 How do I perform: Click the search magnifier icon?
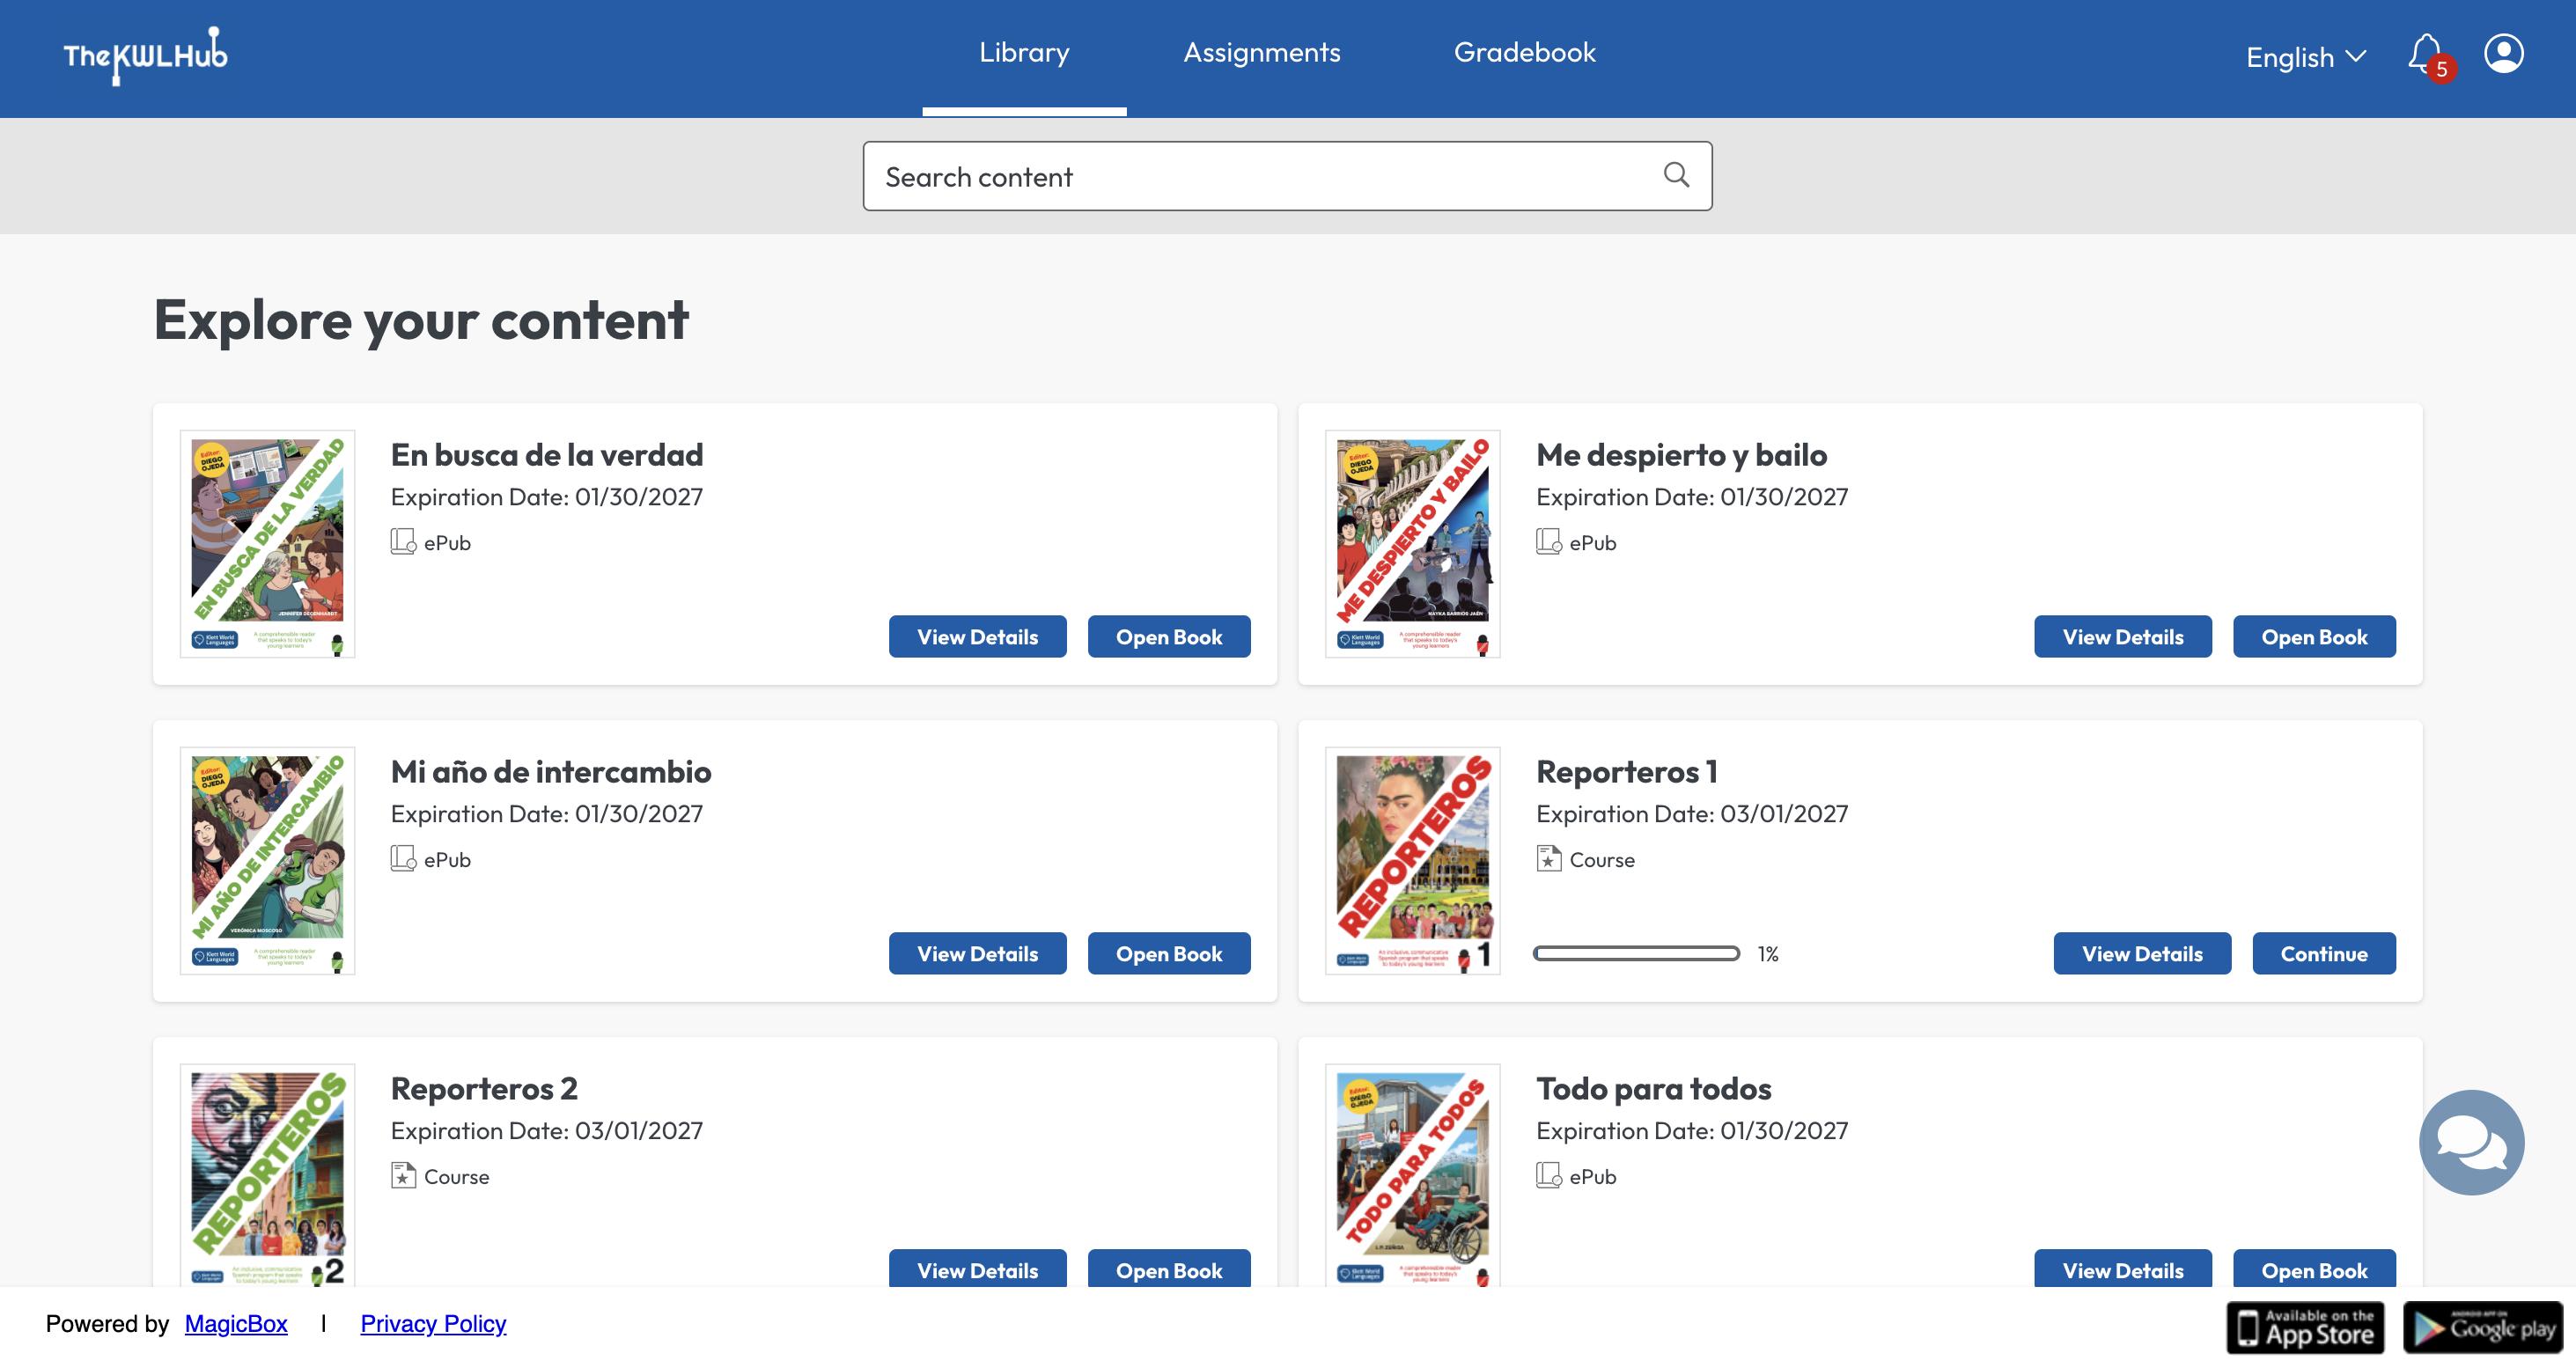[x=1676, y=176]
